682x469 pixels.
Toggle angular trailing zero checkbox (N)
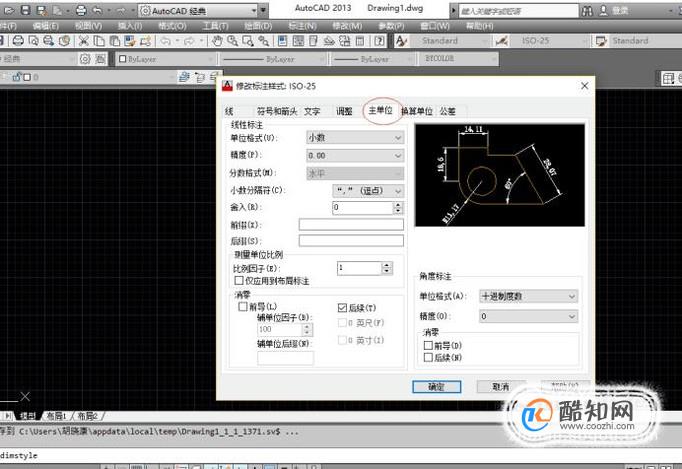click(x=428, y=358)
